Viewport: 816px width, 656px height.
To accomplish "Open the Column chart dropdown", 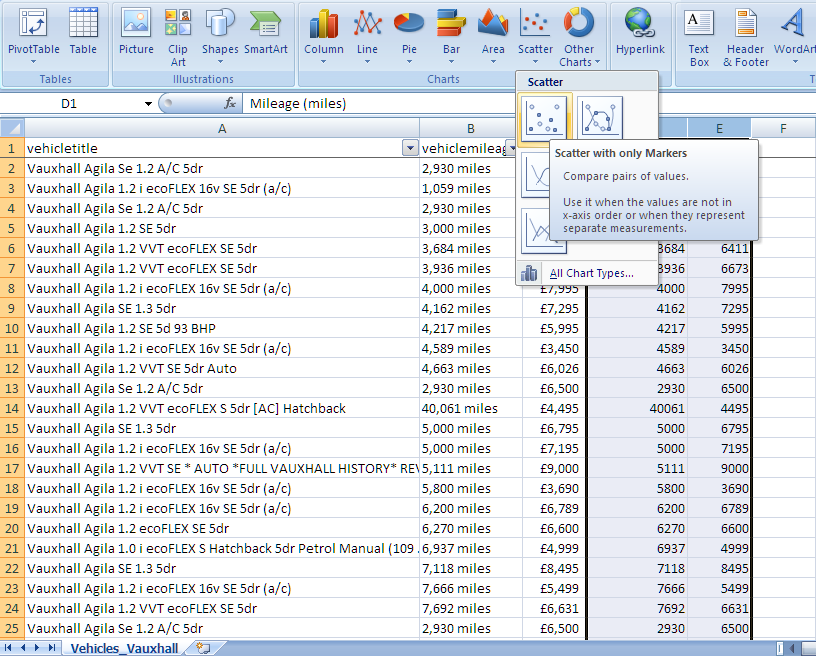I will click(x=324, y=34).
